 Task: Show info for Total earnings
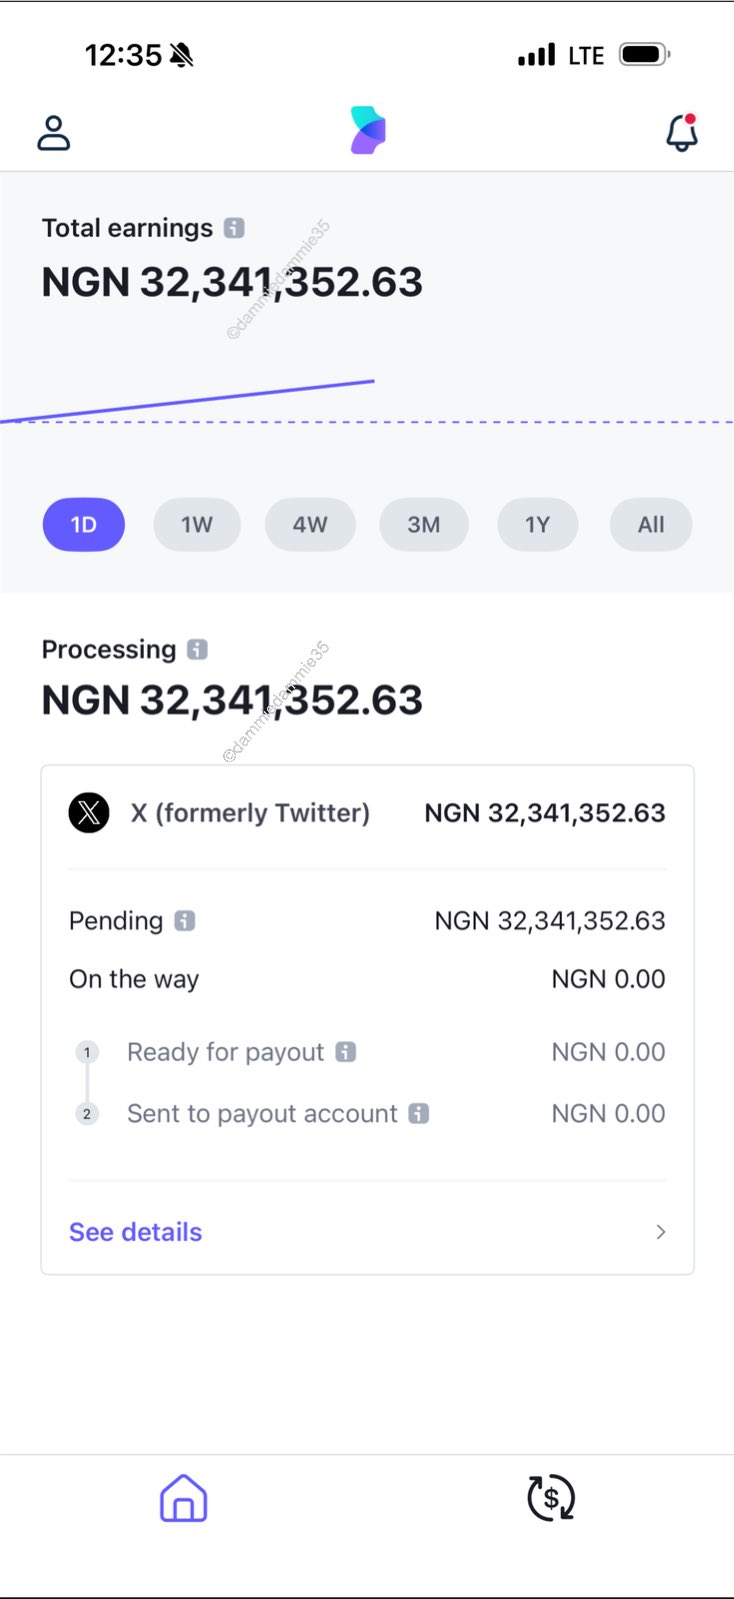[x=234, y=228]
